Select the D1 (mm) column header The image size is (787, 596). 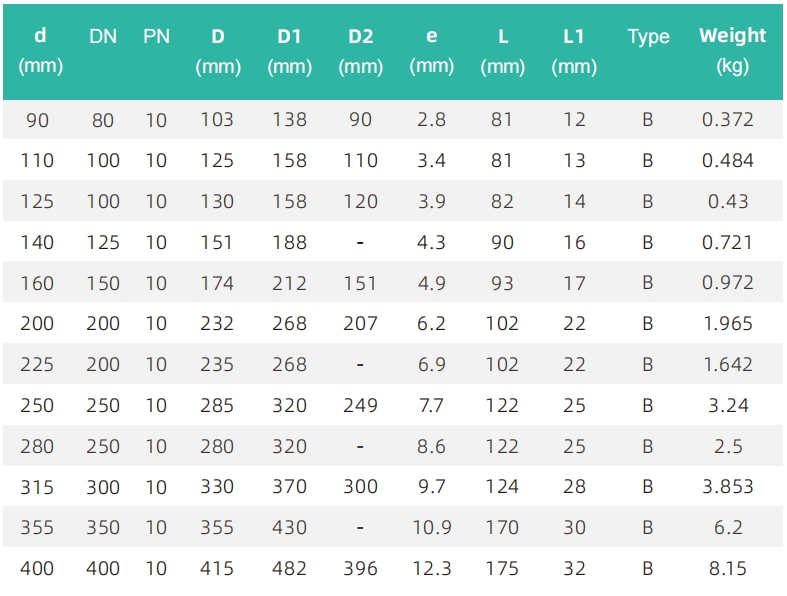click(x=290, y=51)
